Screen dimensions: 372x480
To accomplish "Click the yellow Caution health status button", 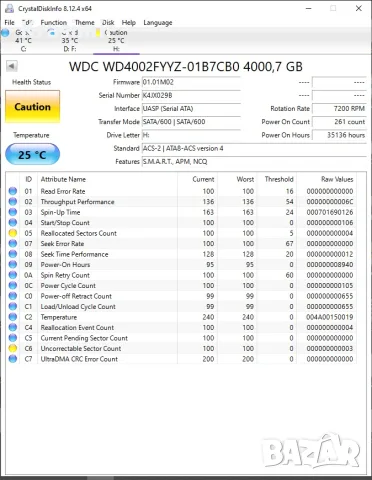I will click(33, 107).
